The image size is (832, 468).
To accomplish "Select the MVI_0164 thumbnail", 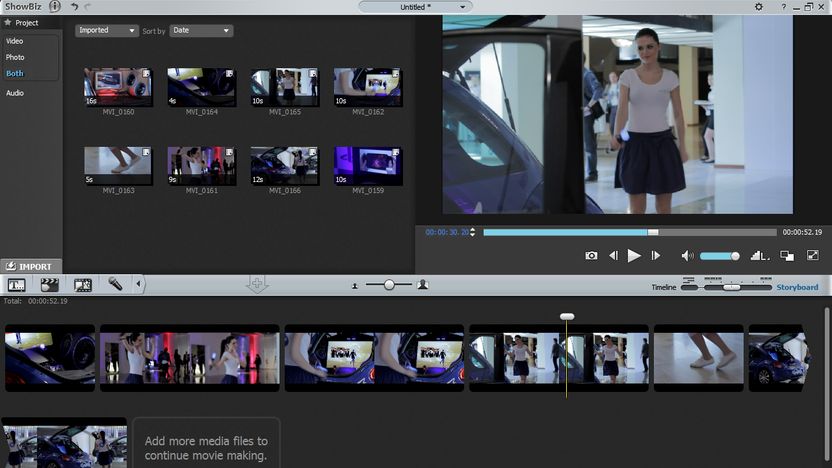I will coord(201,87).
